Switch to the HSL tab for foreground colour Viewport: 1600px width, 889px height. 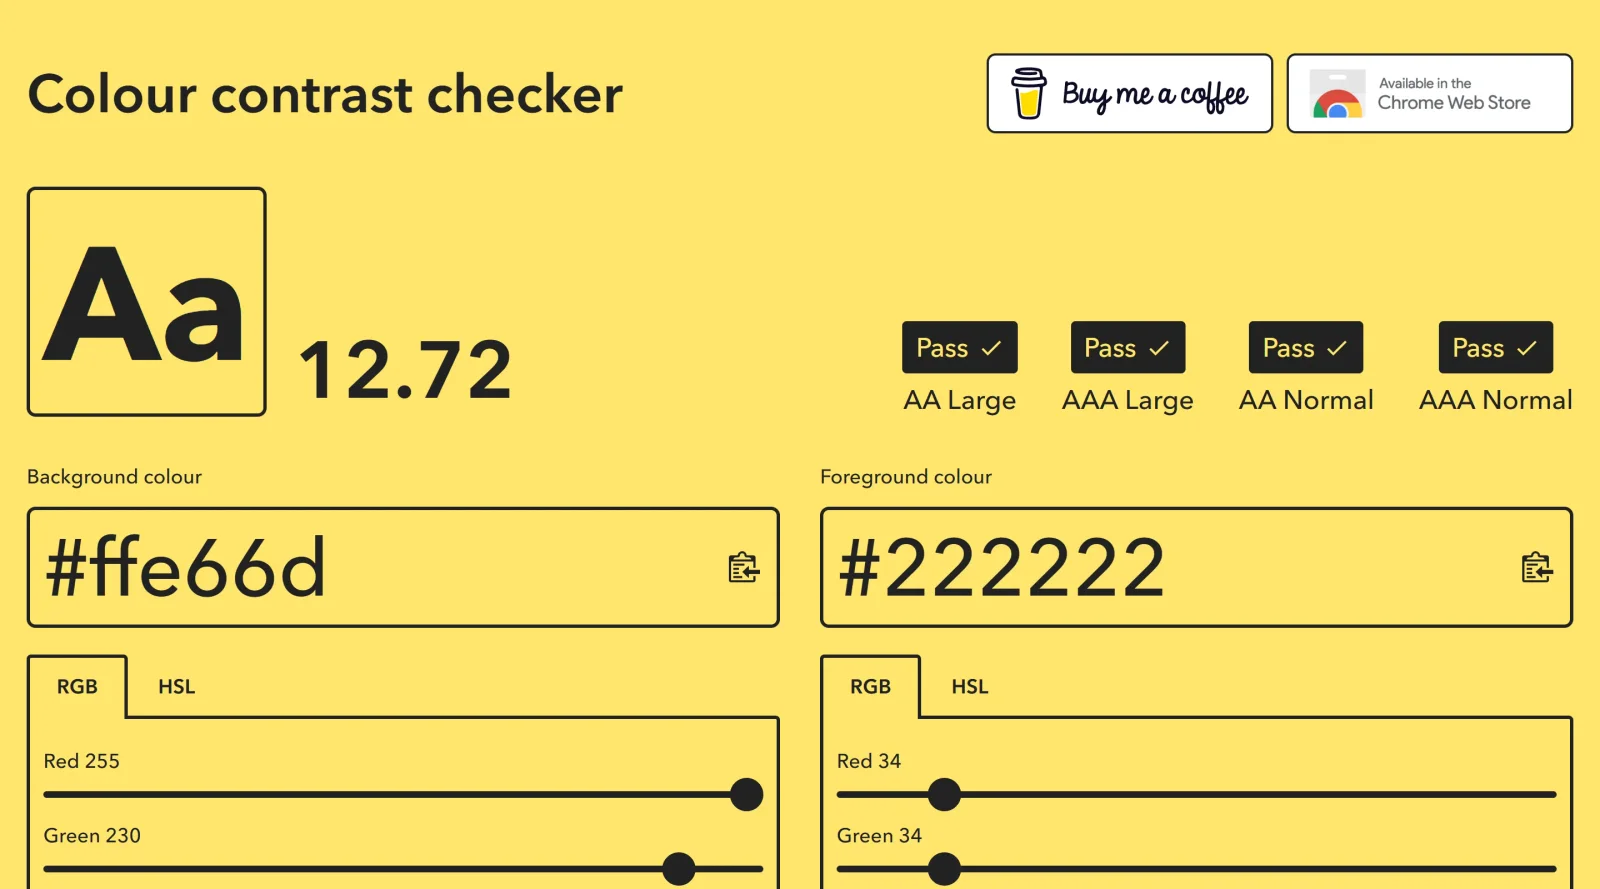coord(968,686)
